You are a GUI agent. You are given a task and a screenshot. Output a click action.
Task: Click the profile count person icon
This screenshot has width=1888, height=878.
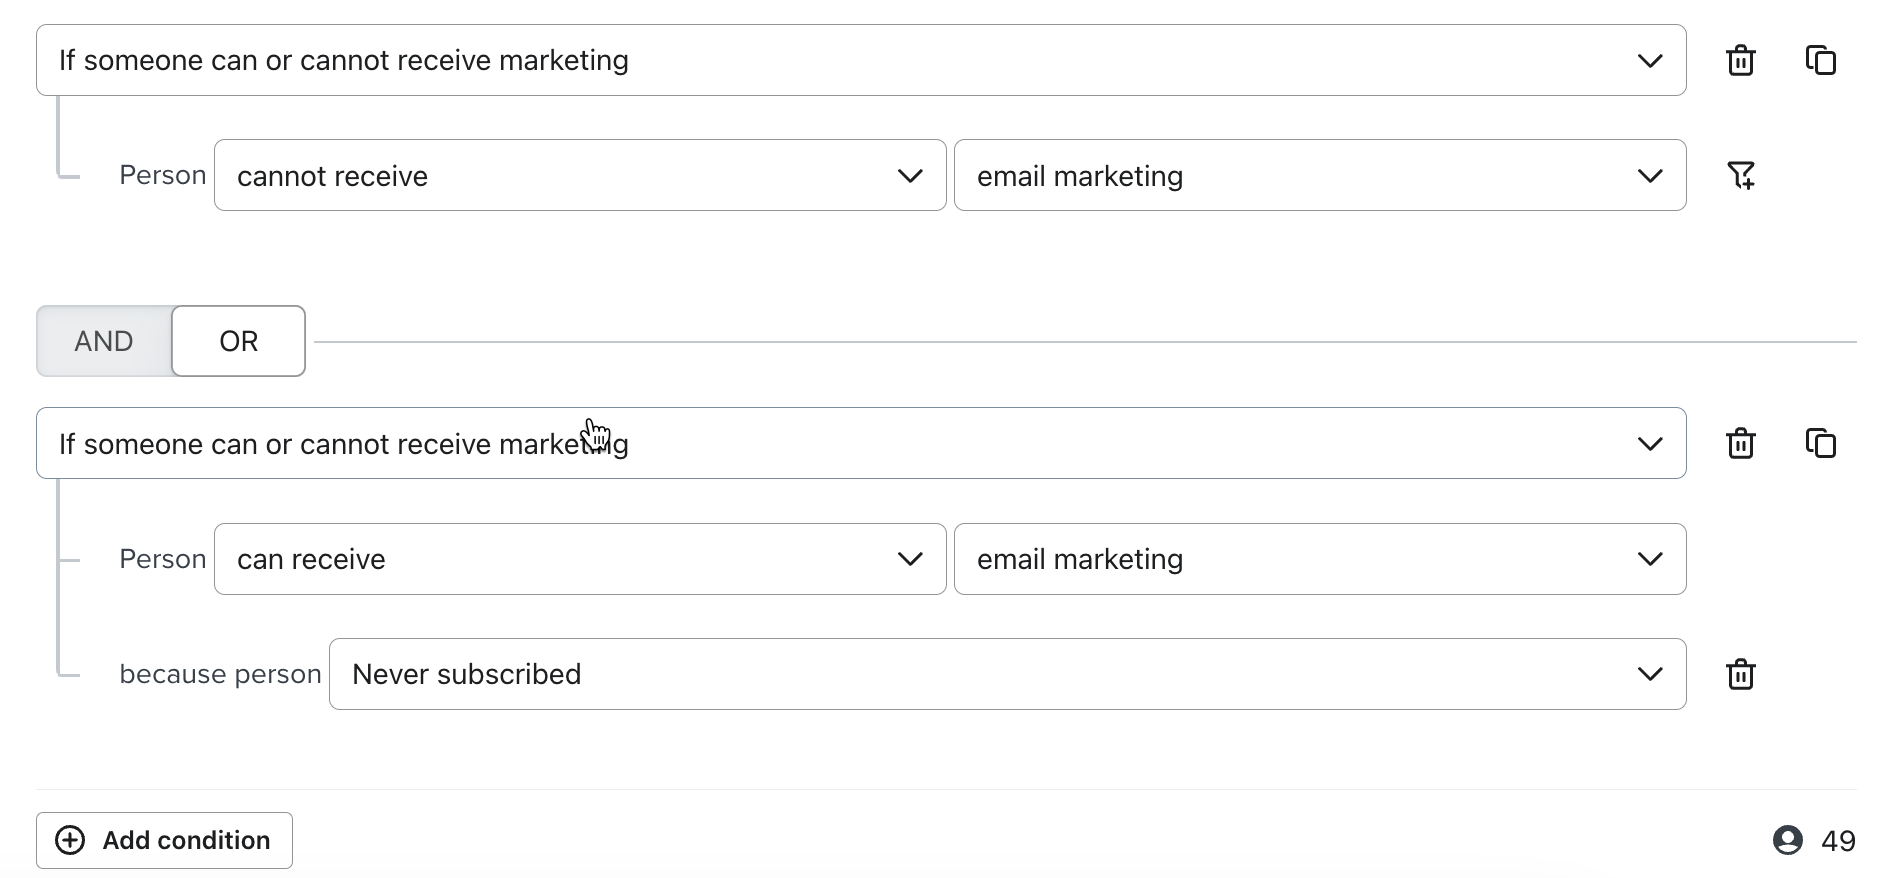[1787, 841]
